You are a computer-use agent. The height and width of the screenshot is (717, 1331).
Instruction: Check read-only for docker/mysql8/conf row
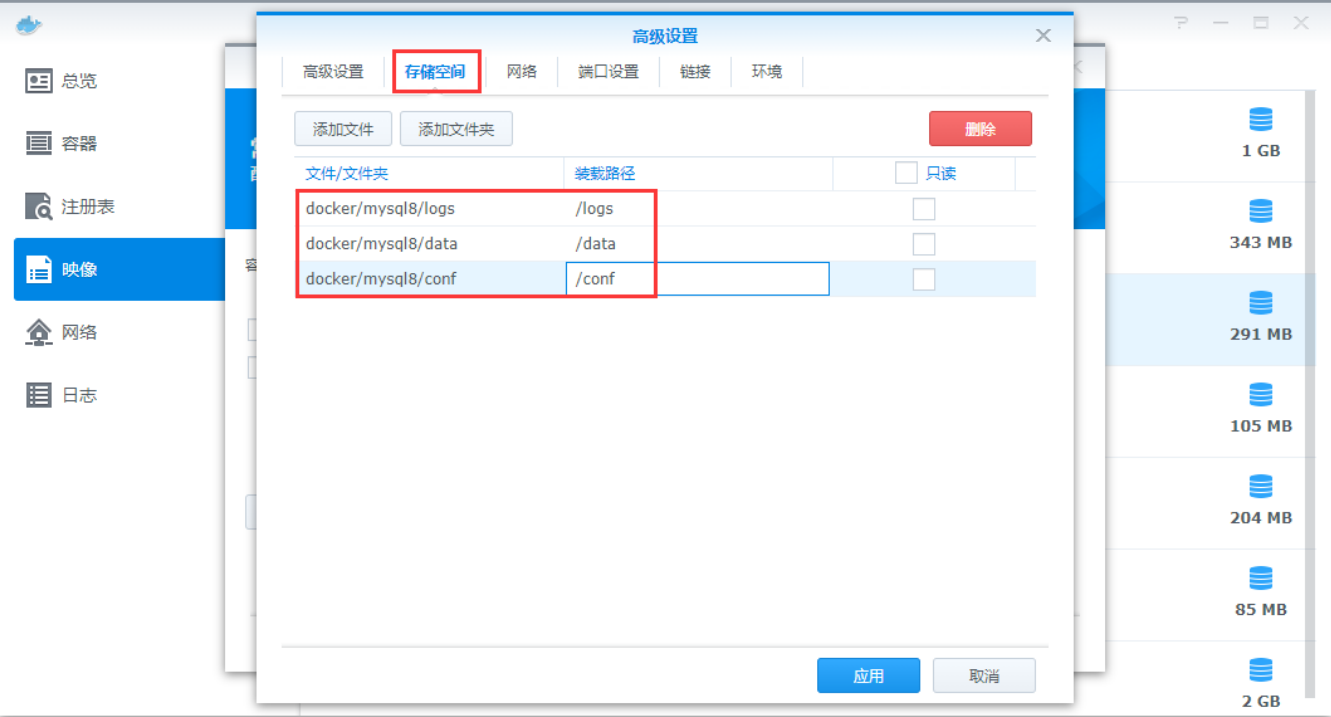(924, 279)
